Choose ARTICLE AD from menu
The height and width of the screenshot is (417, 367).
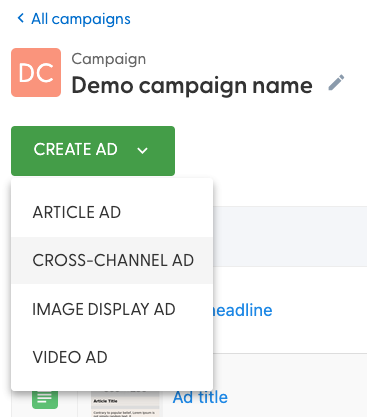[x=112, y=212]
